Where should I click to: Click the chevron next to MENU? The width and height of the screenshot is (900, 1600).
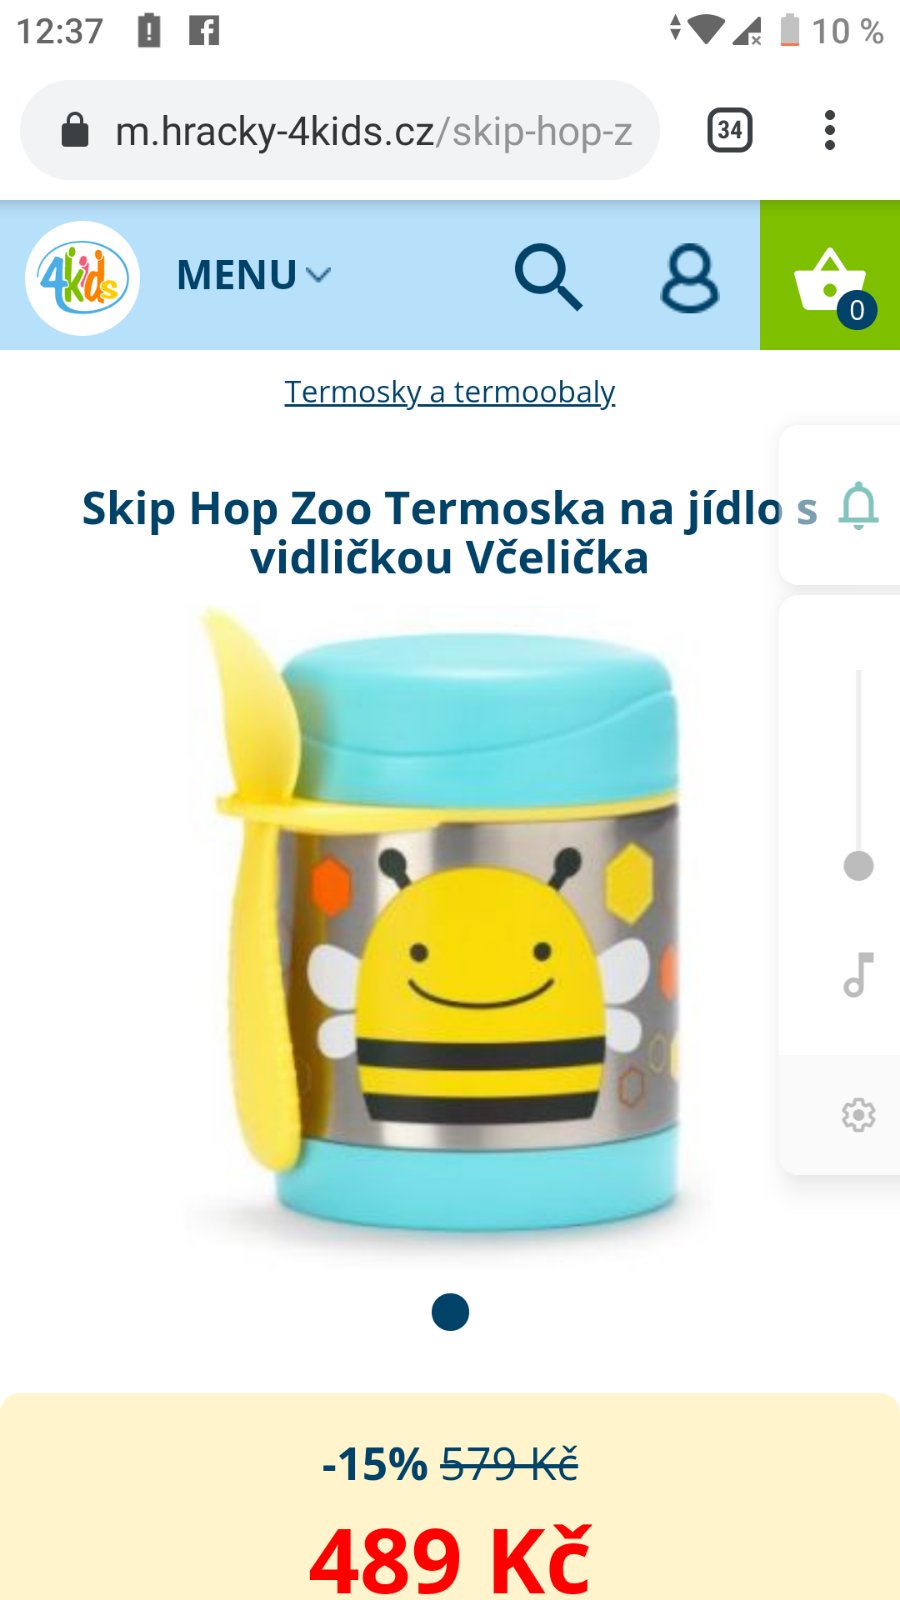tap(318, 275)
